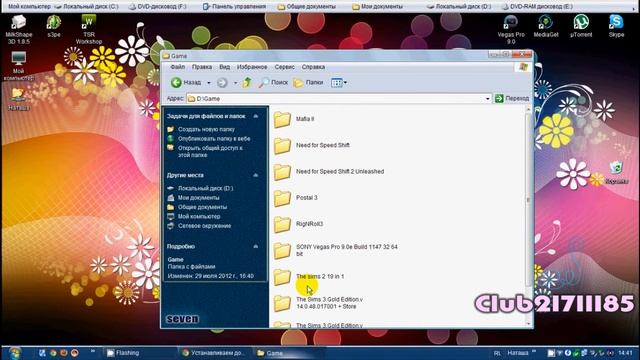Open the Need for Speed Shift folder

click(312, 145)
